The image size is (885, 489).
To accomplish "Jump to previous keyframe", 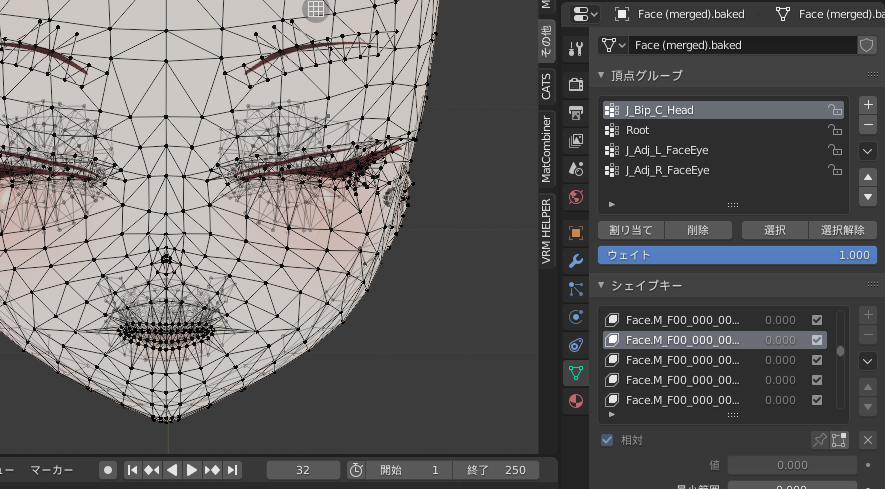I will [x=152, y=470].
